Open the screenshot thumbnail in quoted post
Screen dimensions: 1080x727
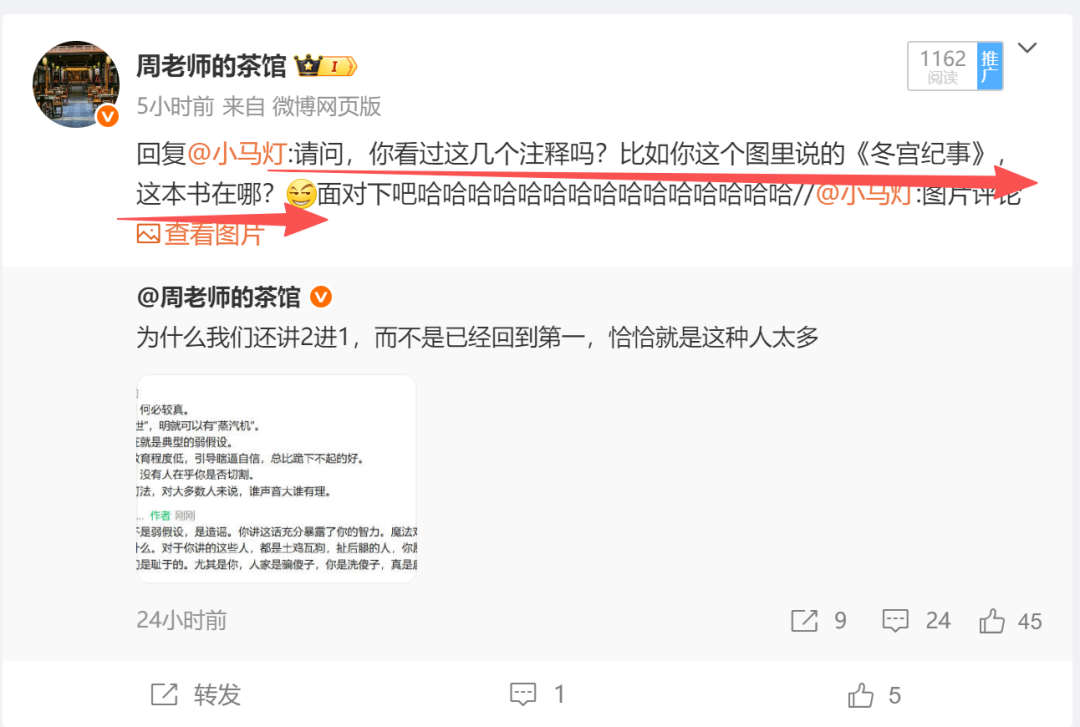(277, 479)
